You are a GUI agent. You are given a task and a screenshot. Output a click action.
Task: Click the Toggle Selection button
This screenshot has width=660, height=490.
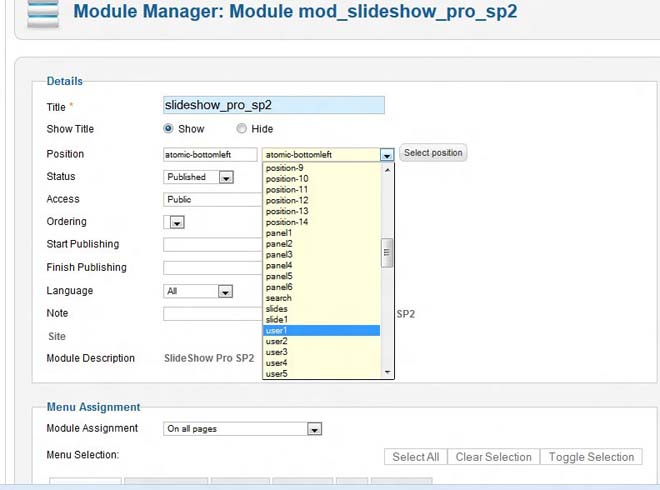pyautogui.click(x=590, y=457)
